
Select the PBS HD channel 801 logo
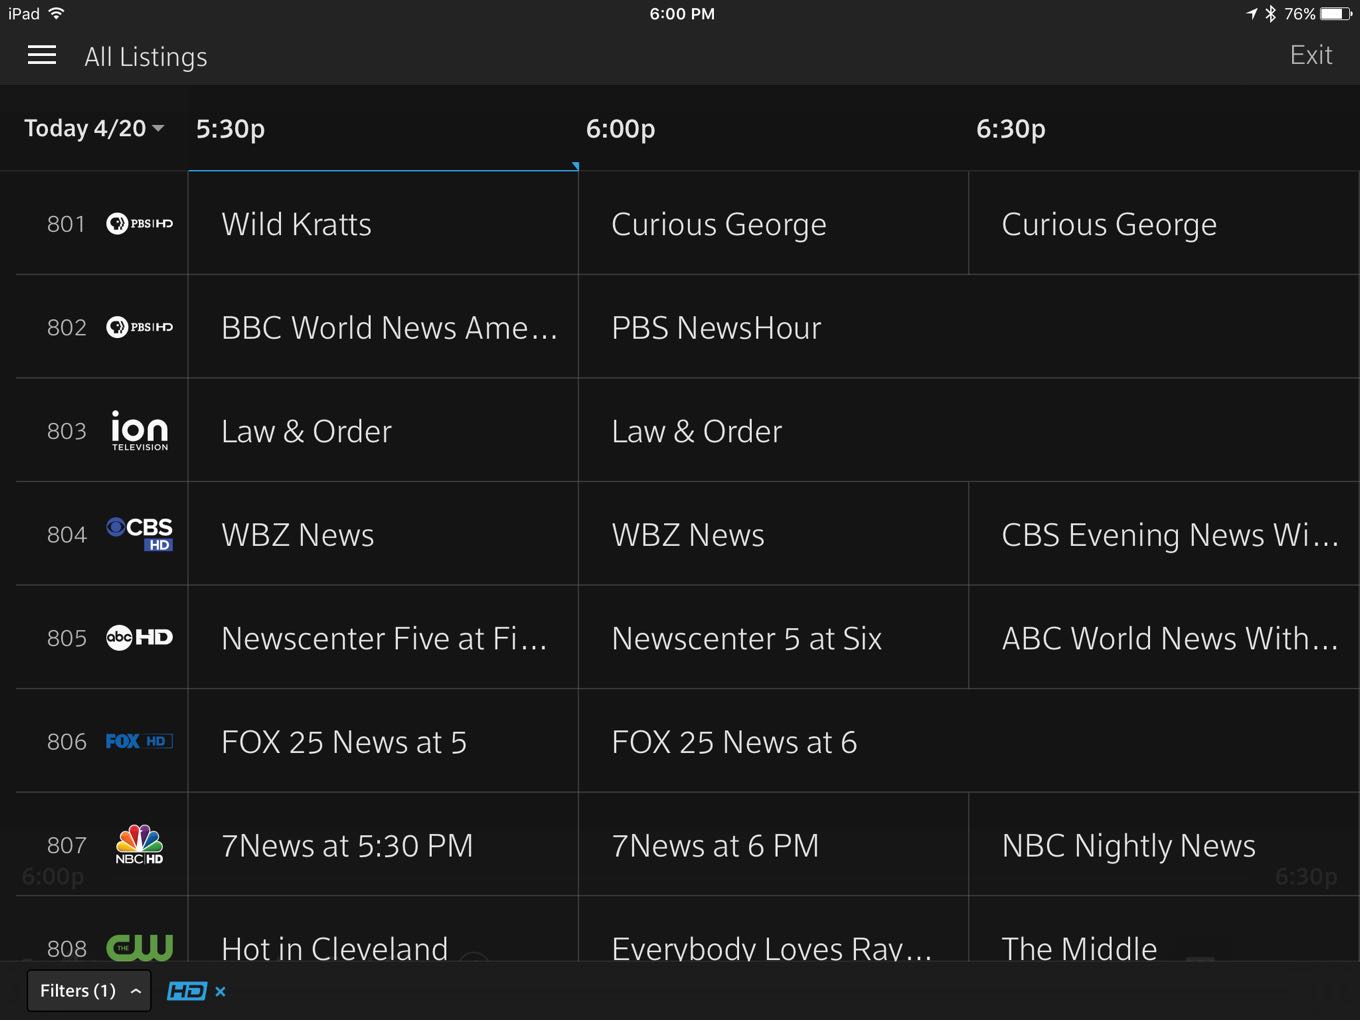point(139,224)
